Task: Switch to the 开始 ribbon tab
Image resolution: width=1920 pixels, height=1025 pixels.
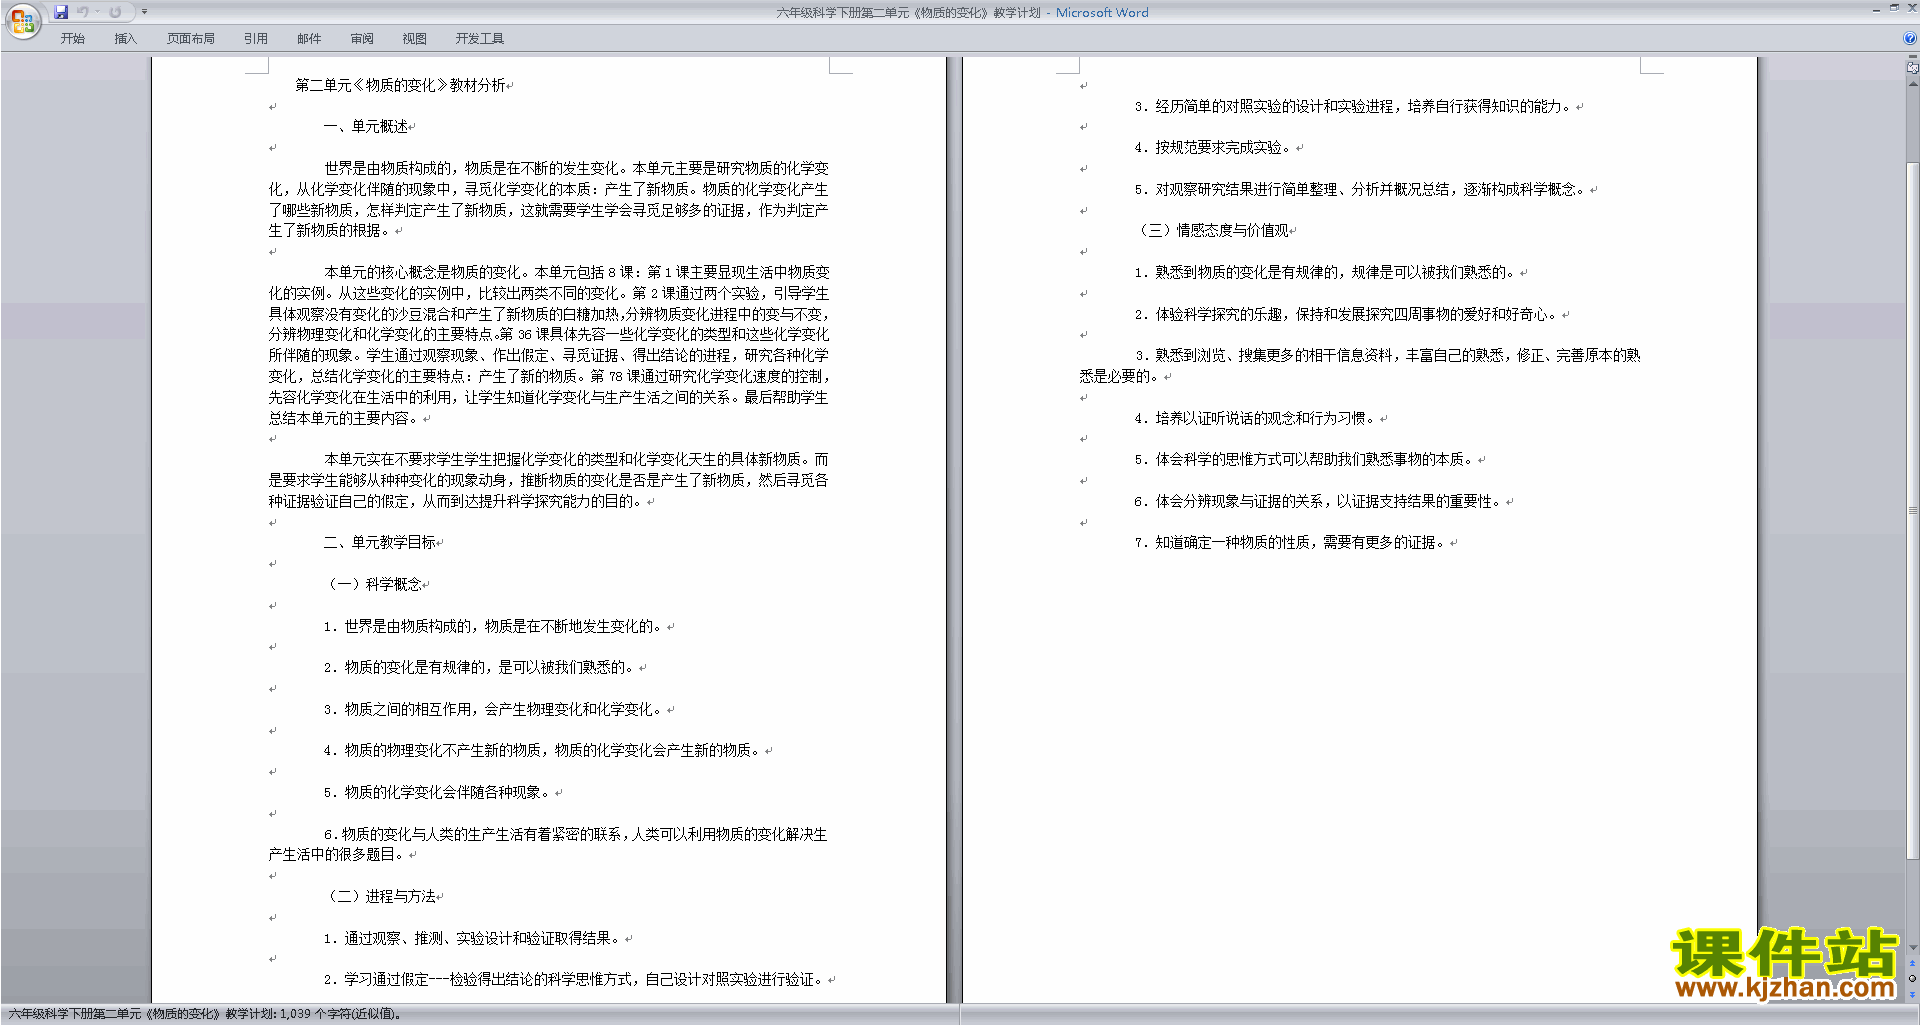Action: pyautogui.click(x=72, y=39)
